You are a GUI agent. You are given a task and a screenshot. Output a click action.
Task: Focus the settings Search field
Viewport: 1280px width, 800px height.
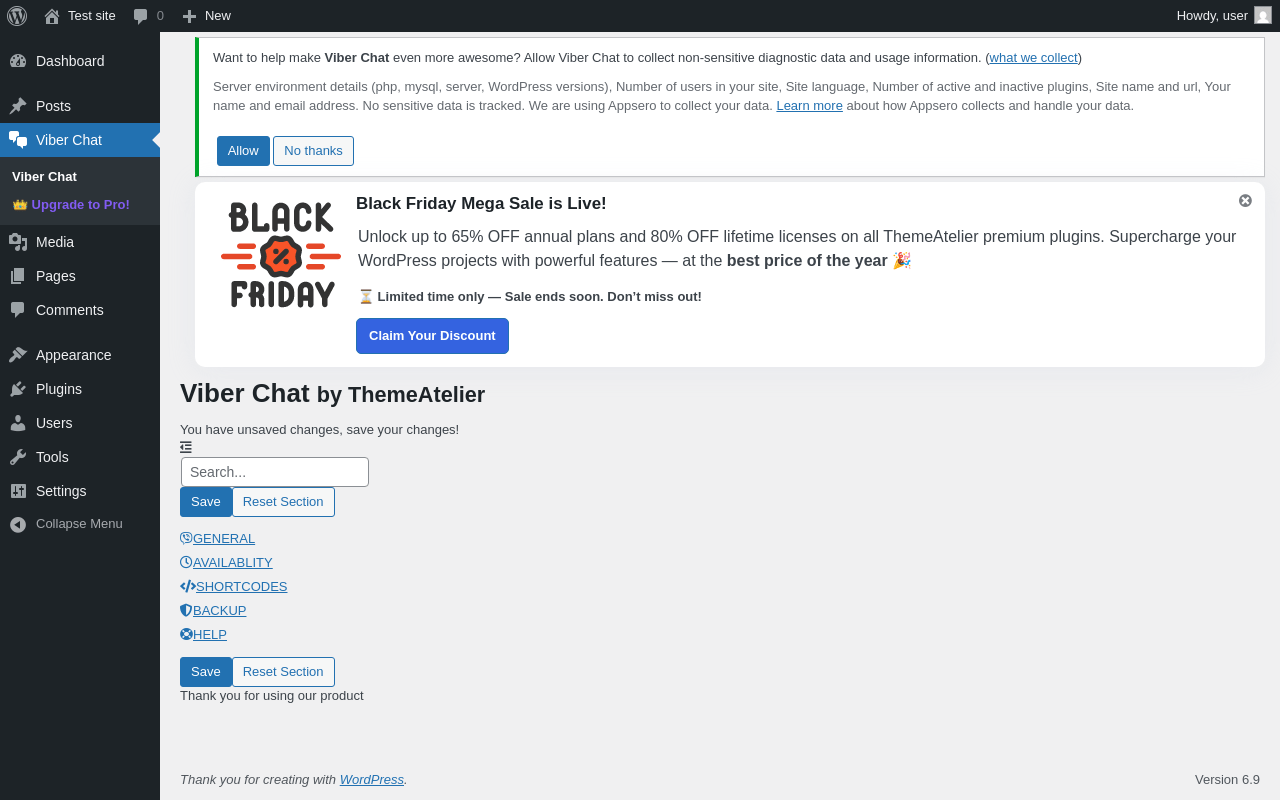[x=275, y=472]
